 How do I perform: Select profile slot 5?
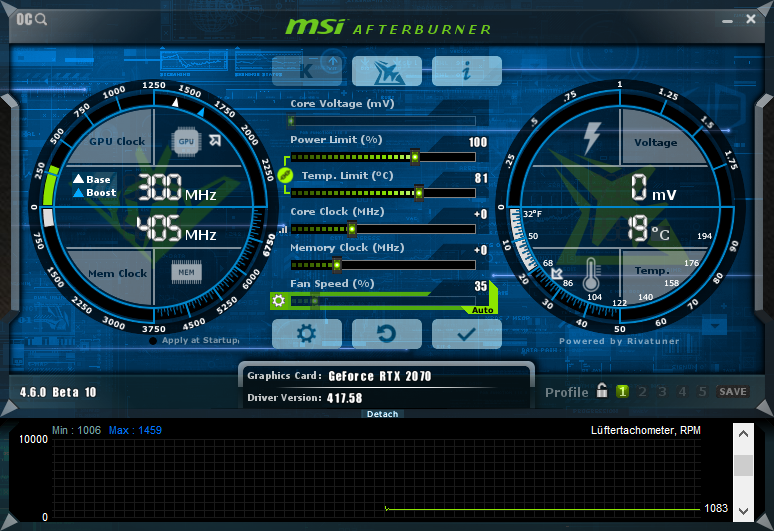coord(702,392)
